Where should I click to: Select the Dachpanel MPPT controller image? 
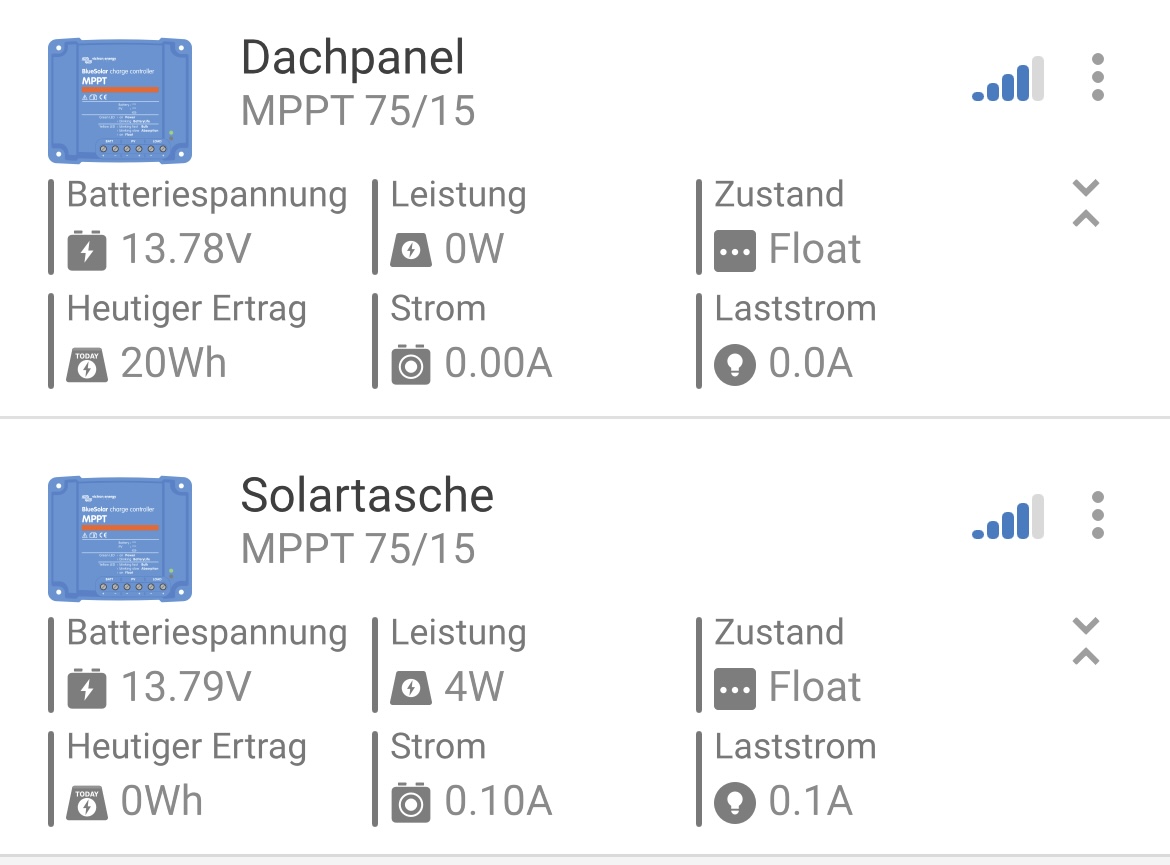[x=120, y=100]
